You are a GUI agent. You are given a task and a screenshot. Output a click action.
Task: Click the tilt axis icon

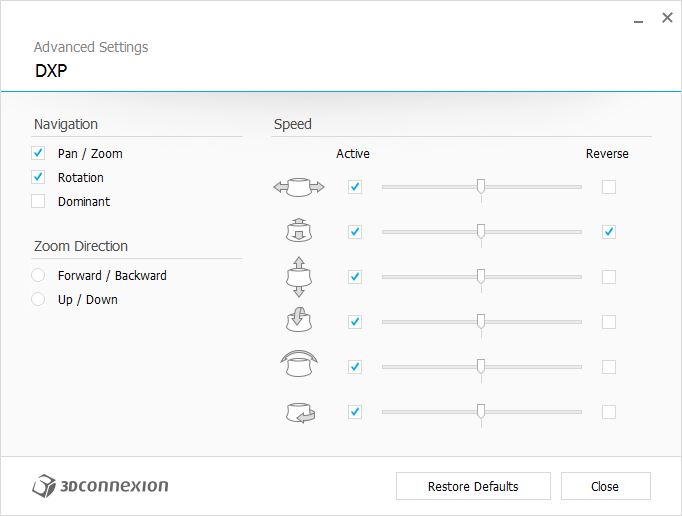coord(299,320)
